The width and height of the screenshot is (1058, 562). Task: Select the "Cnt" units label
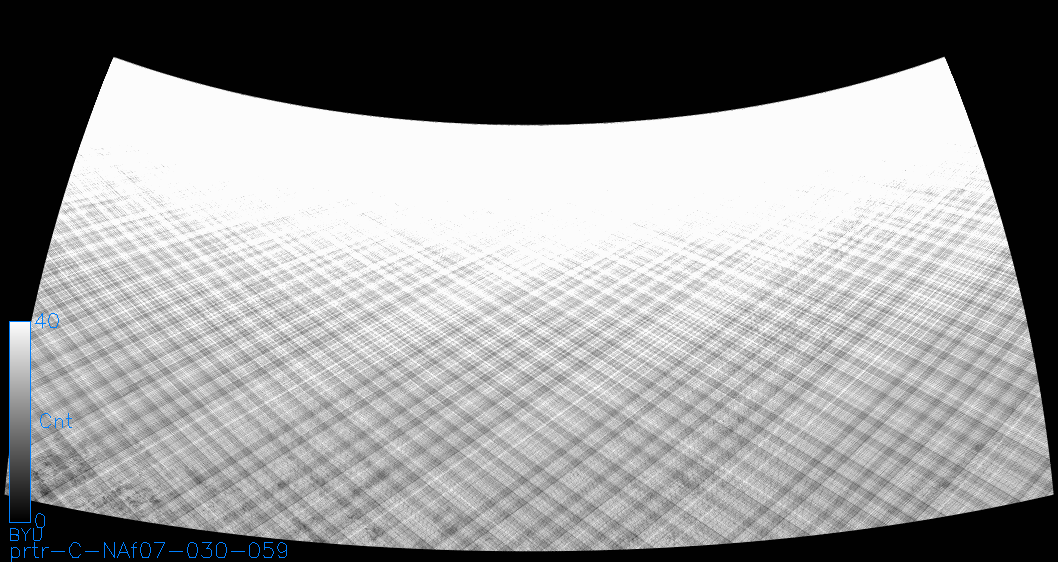[55, 421]
